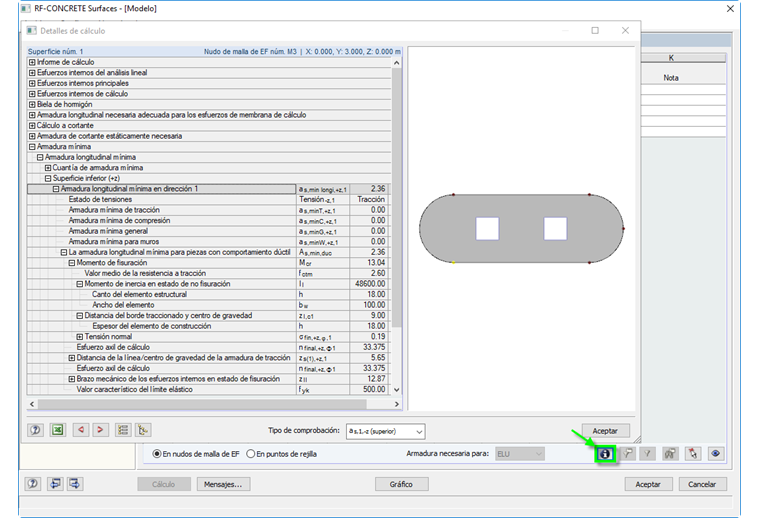Go to previous table with left arrow icon
Viewport: 760px width, 518px height.
click(55, 484)
